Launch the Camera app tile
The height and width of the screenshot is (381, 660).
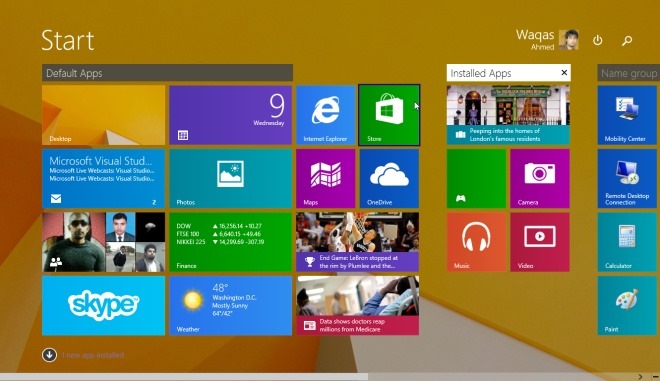point(540,179)
